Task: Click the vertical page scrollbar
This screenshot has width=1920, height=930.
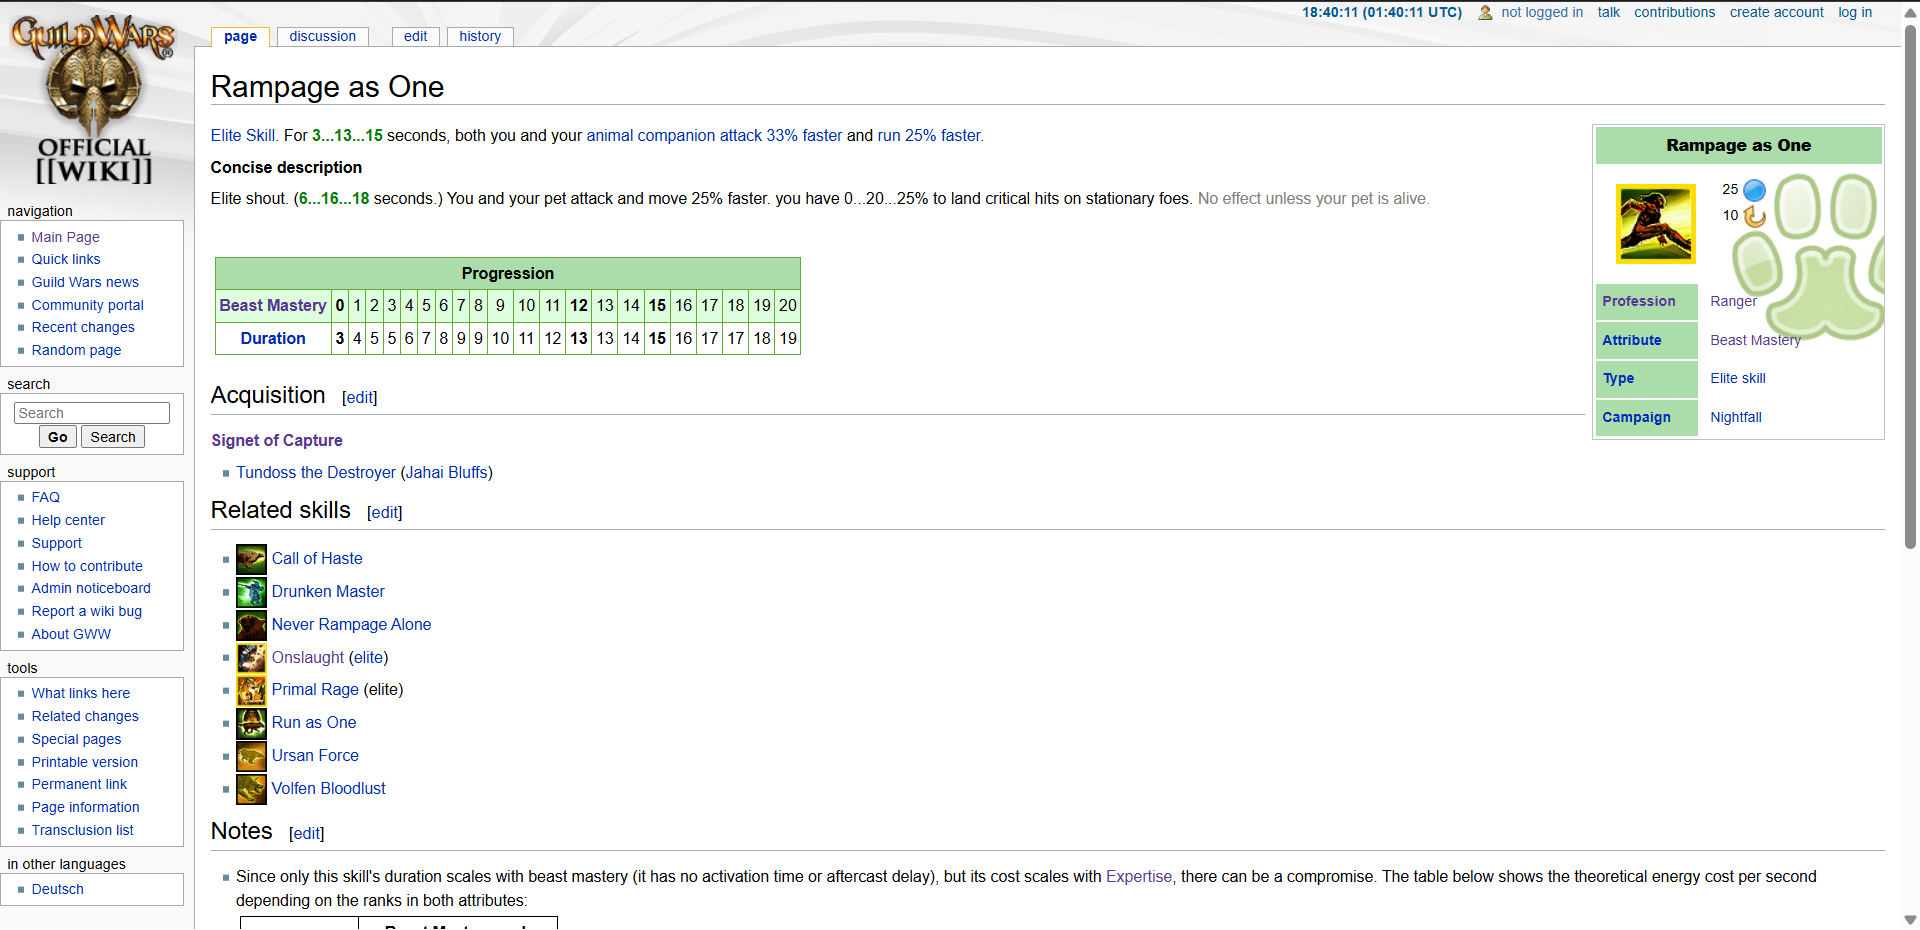Action: coord(1910,285)
